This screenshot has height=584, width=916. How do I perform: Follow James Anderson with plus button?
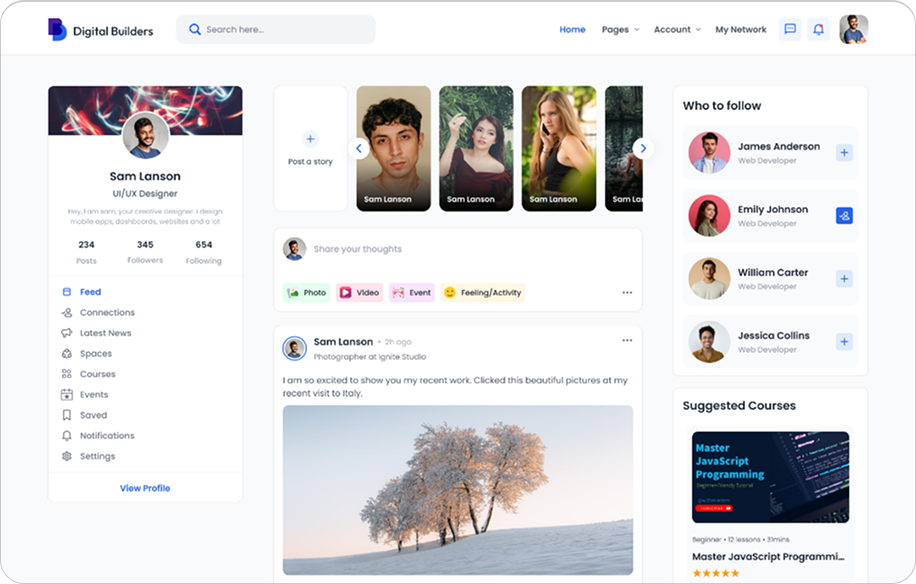844,152
